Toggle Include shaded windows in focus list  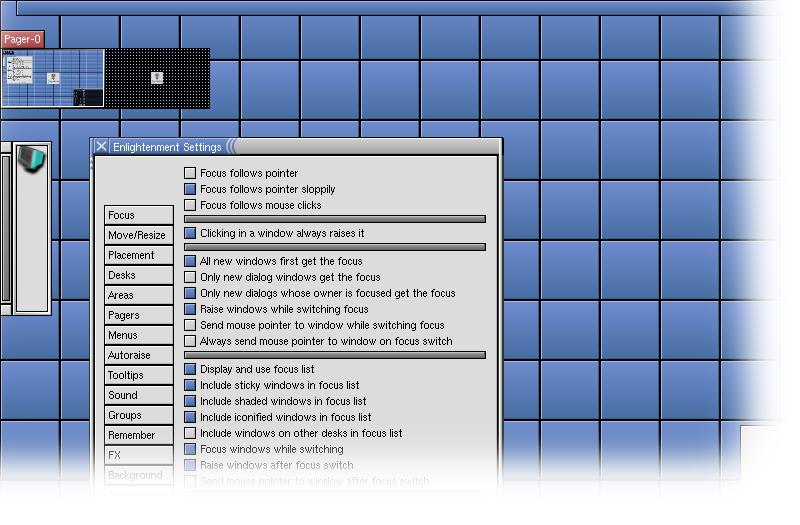tap(190, 401)
